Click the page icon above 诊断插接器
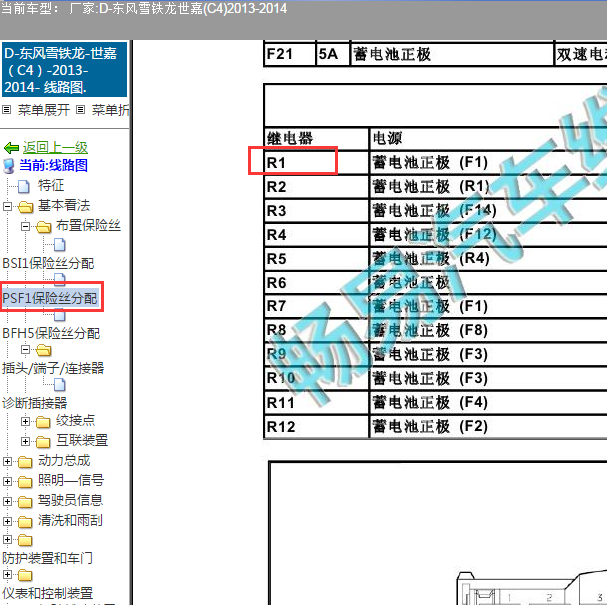Image resolution: width=607 pixels, height=605 pixels. 59,385
